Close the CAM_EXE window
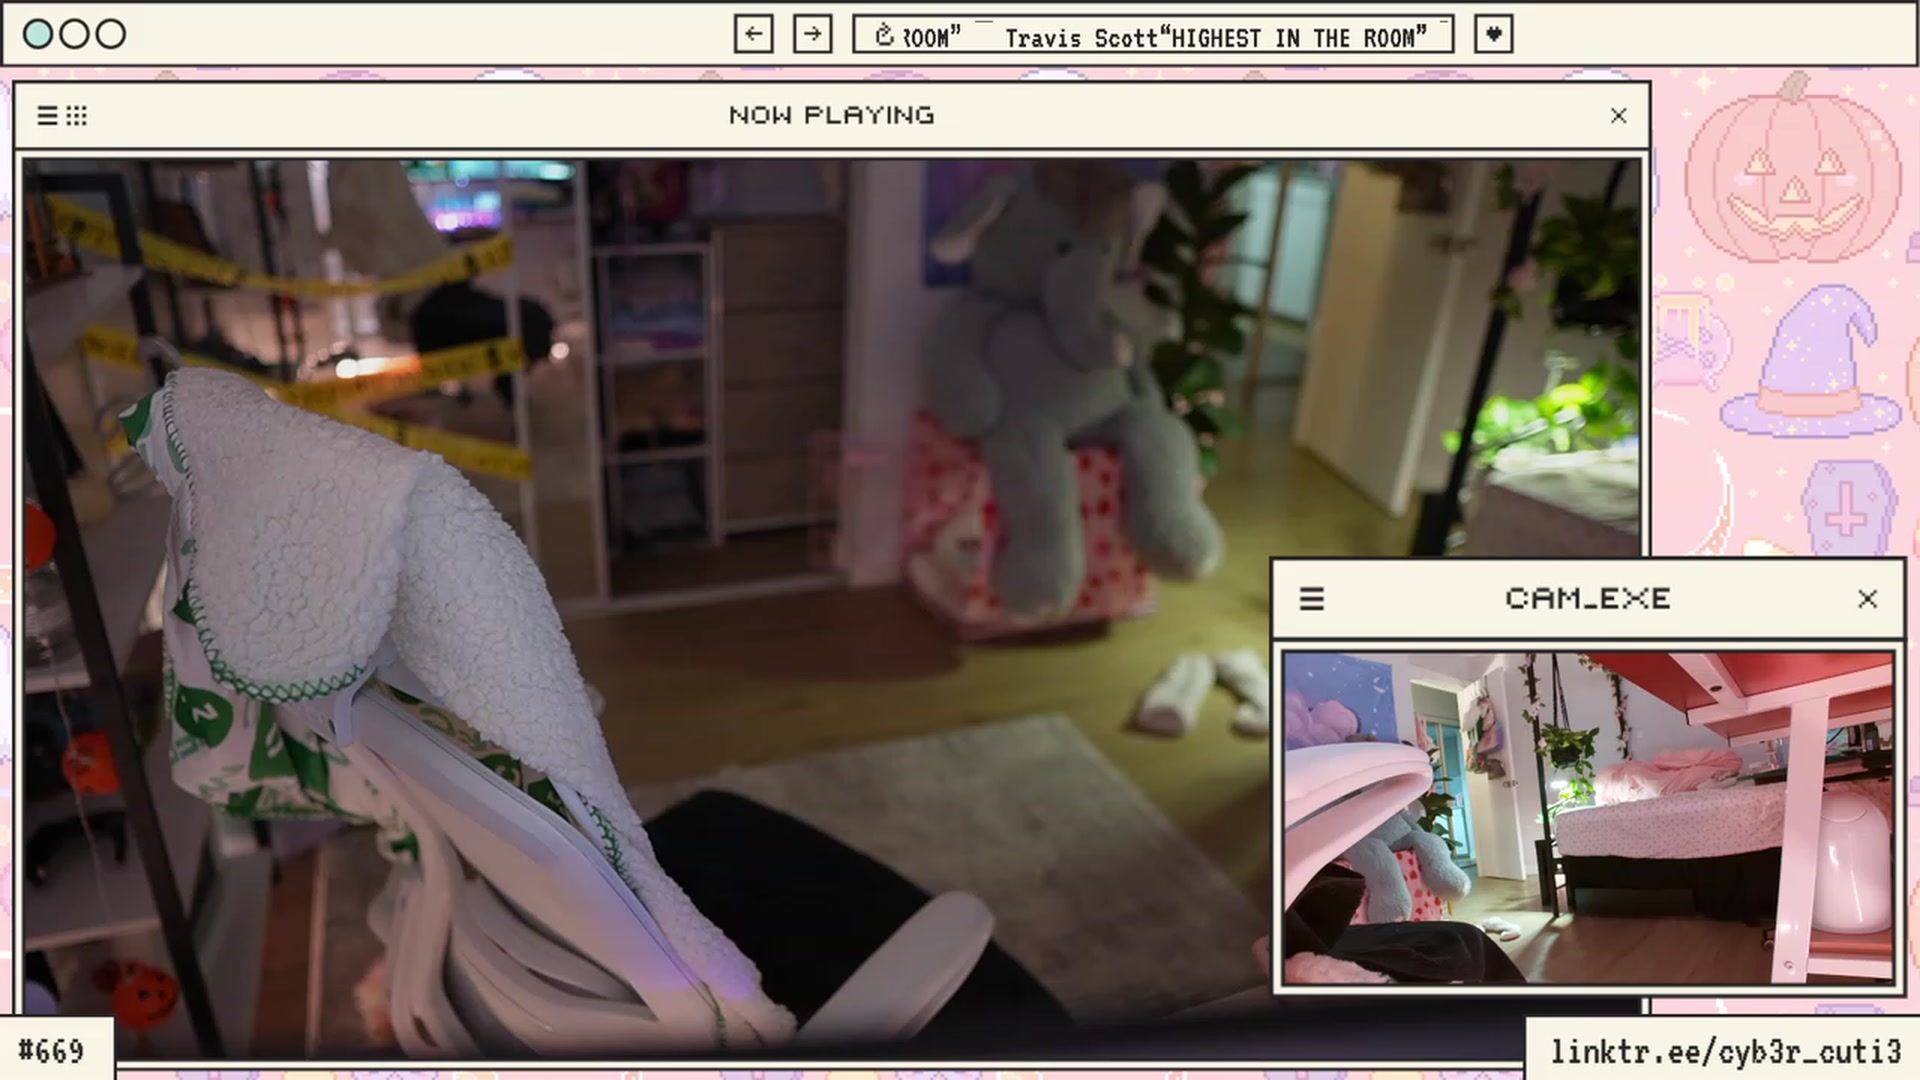 [x=1867, y=599]
